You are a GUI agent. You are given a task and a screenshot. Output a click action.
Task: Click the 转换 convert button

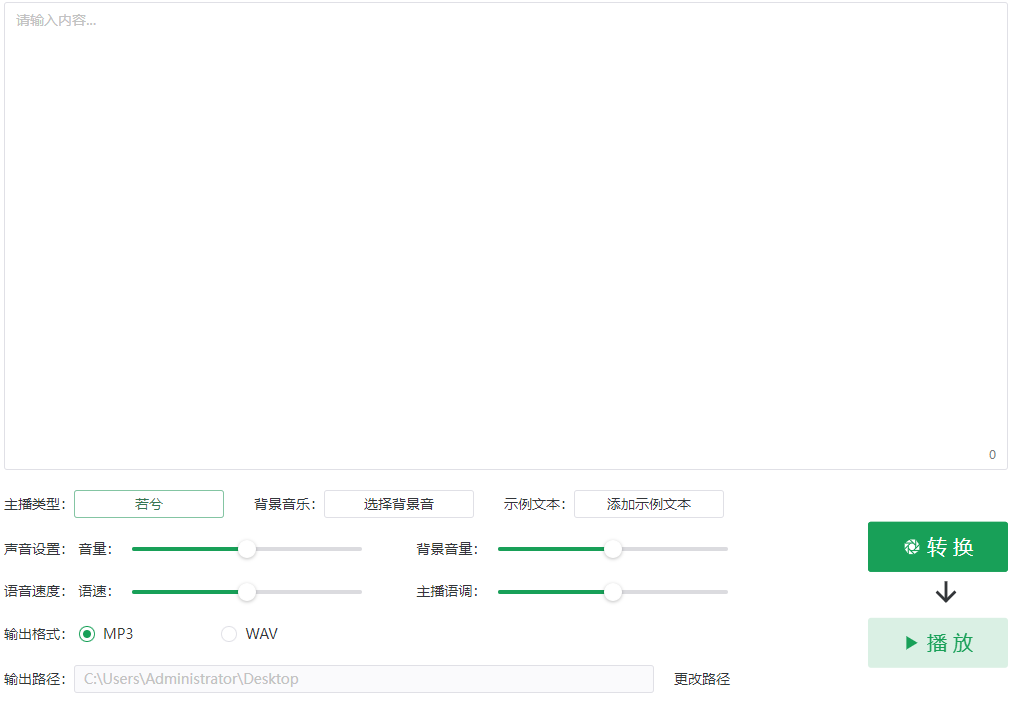[937, 547]
